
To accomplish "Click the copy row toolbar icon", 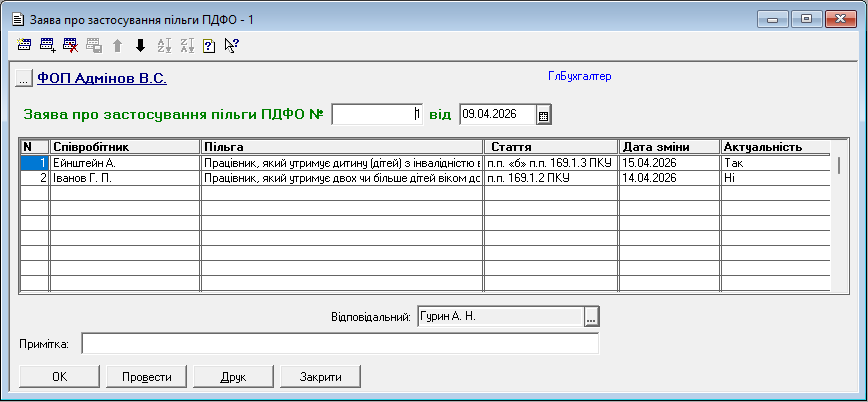I will [x=94, y=45].
